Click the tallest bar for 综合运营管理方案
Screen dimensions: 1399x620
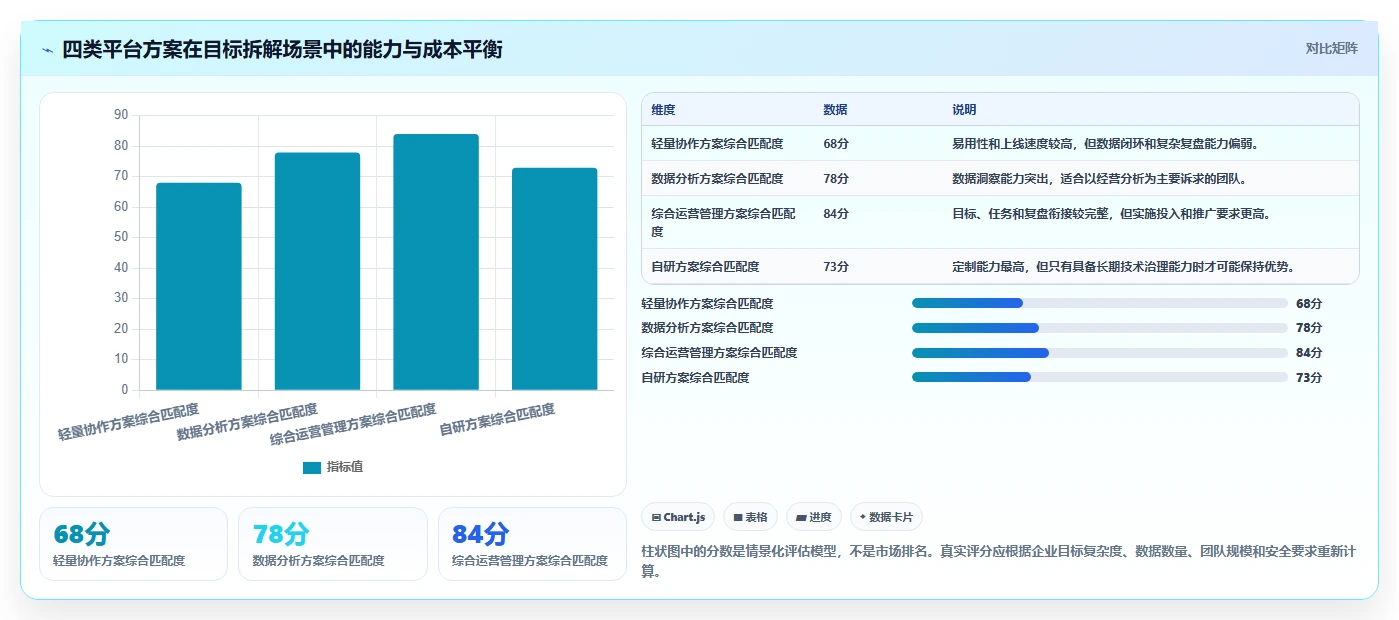tap(436, 262)
